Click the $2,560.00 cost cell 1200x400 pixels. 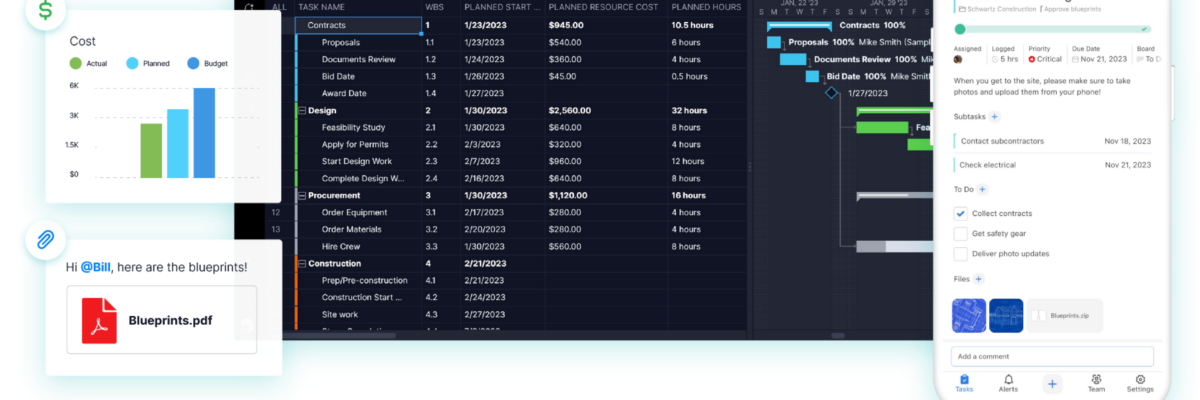(x=606, y=110)
